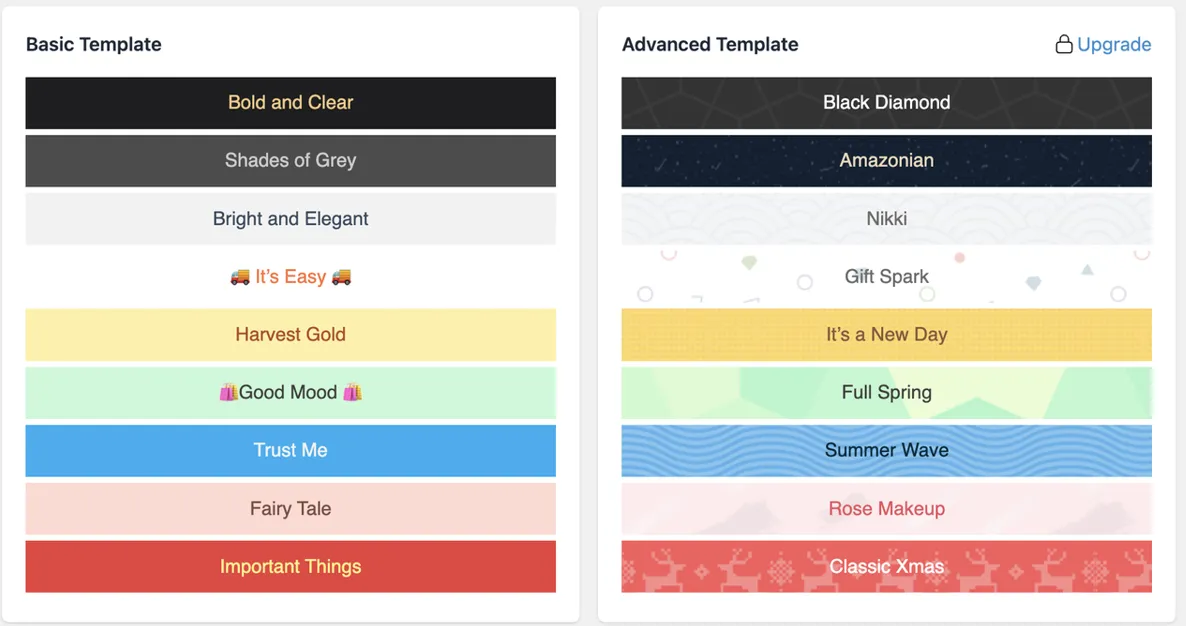Screen dimensions: 1186x626
Task: Apply the red Important Things template
Action: (x=290, y=566)
